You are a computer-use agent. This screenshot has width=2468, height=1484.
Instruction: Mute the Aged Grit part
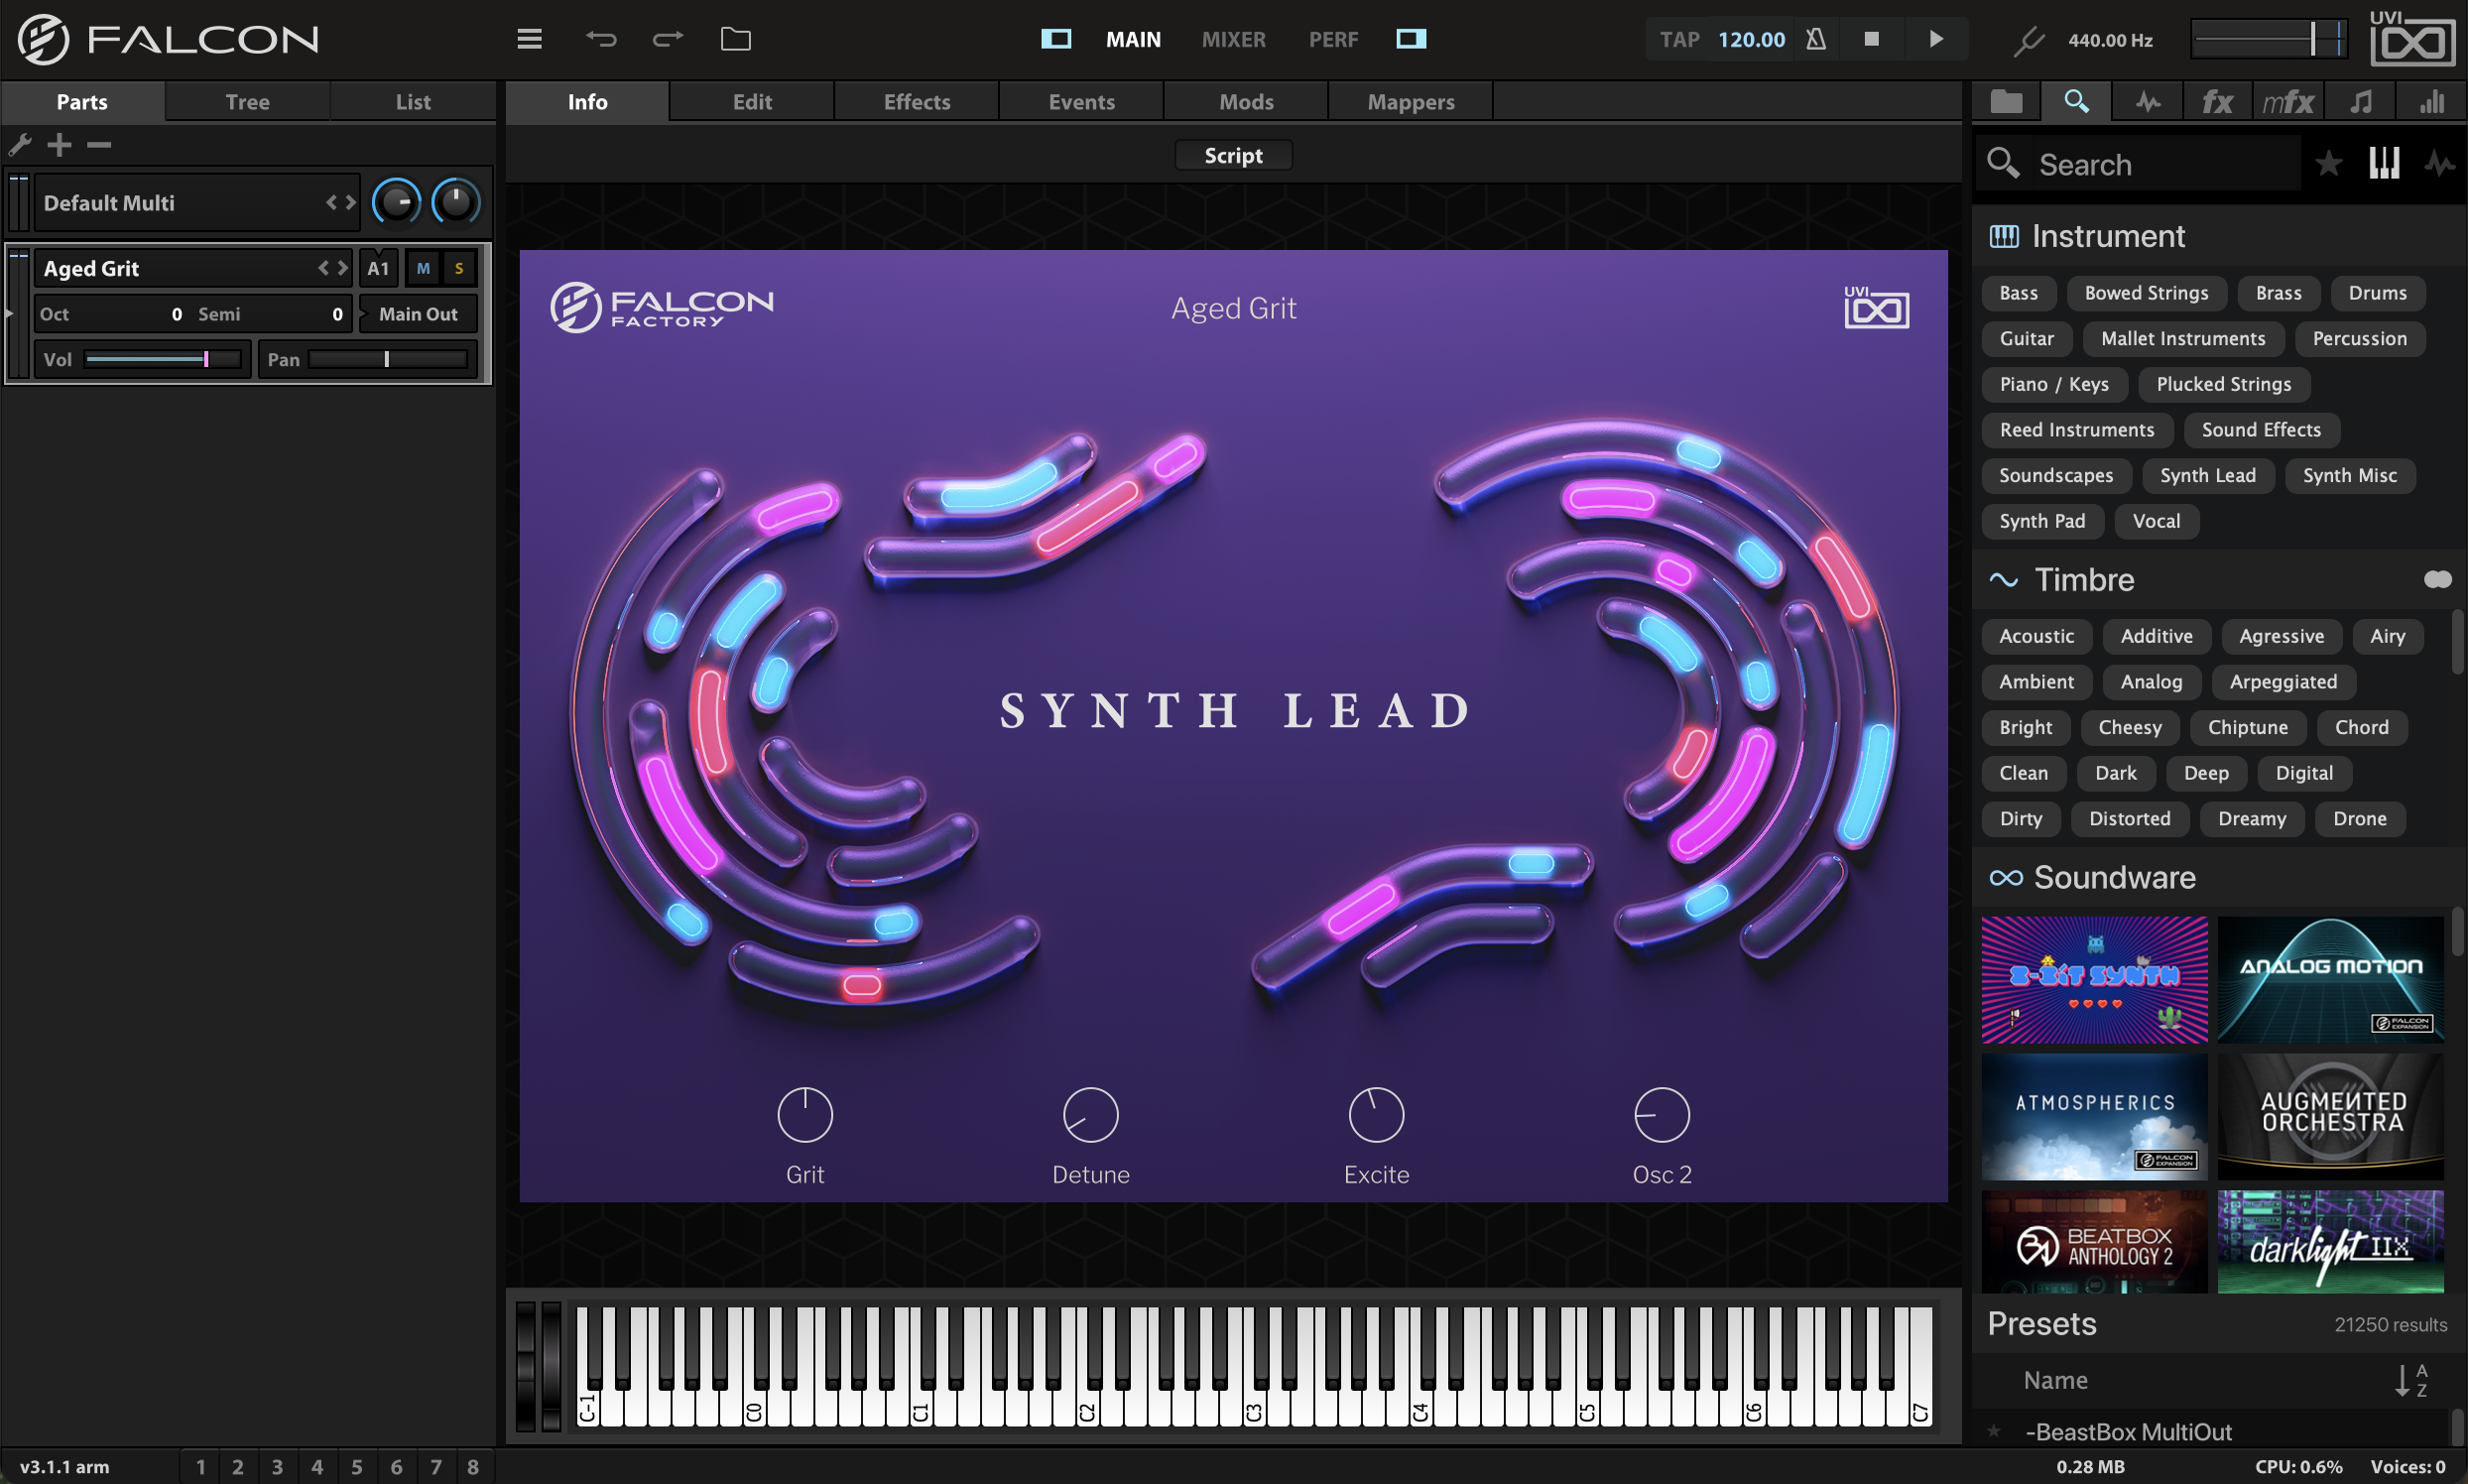423,268
